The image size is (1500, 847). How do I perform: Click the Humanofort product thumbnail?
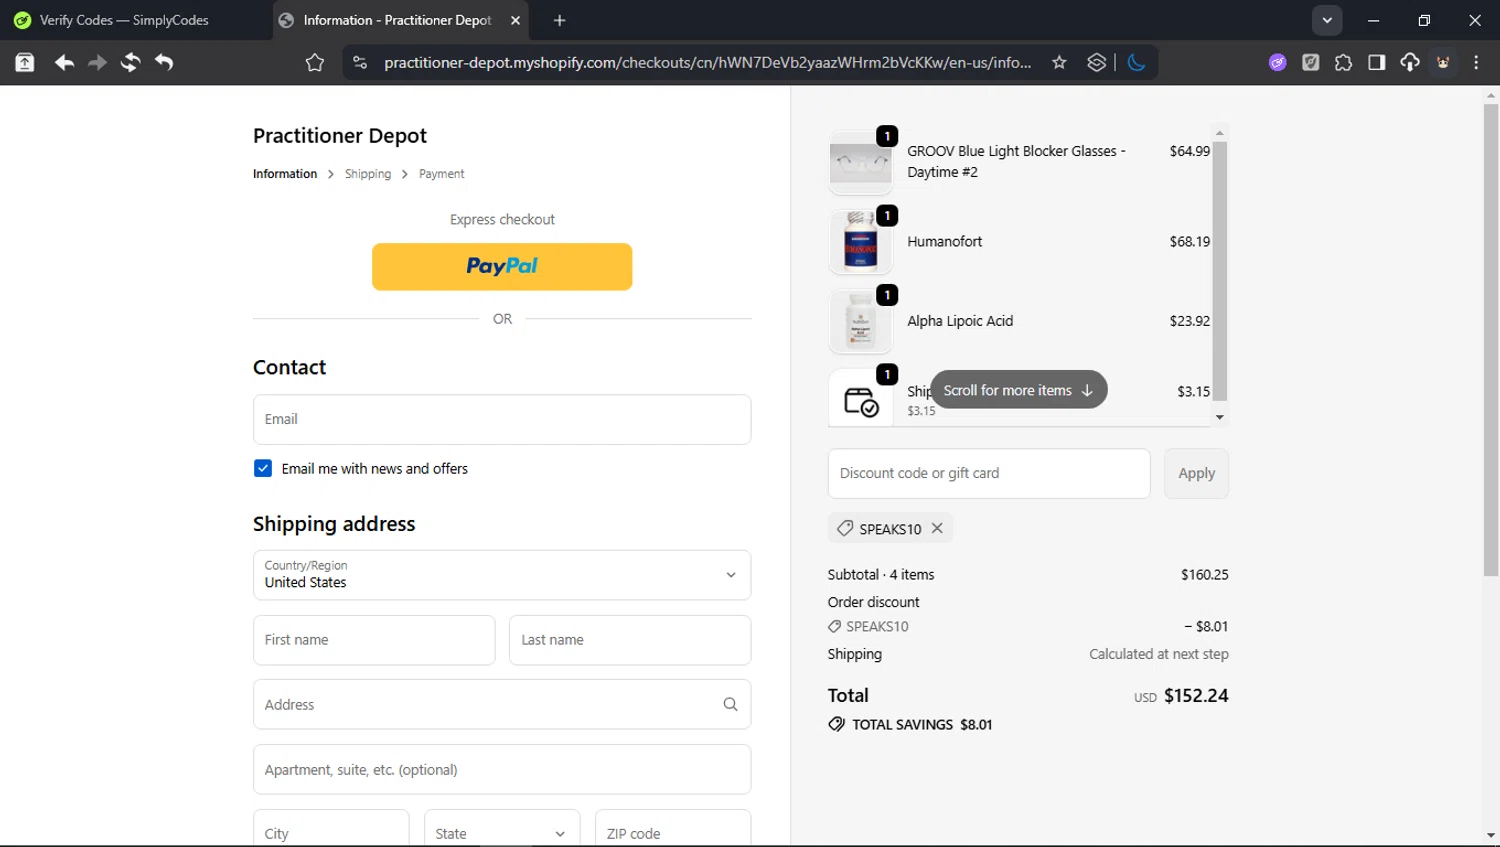pos(860,242)
